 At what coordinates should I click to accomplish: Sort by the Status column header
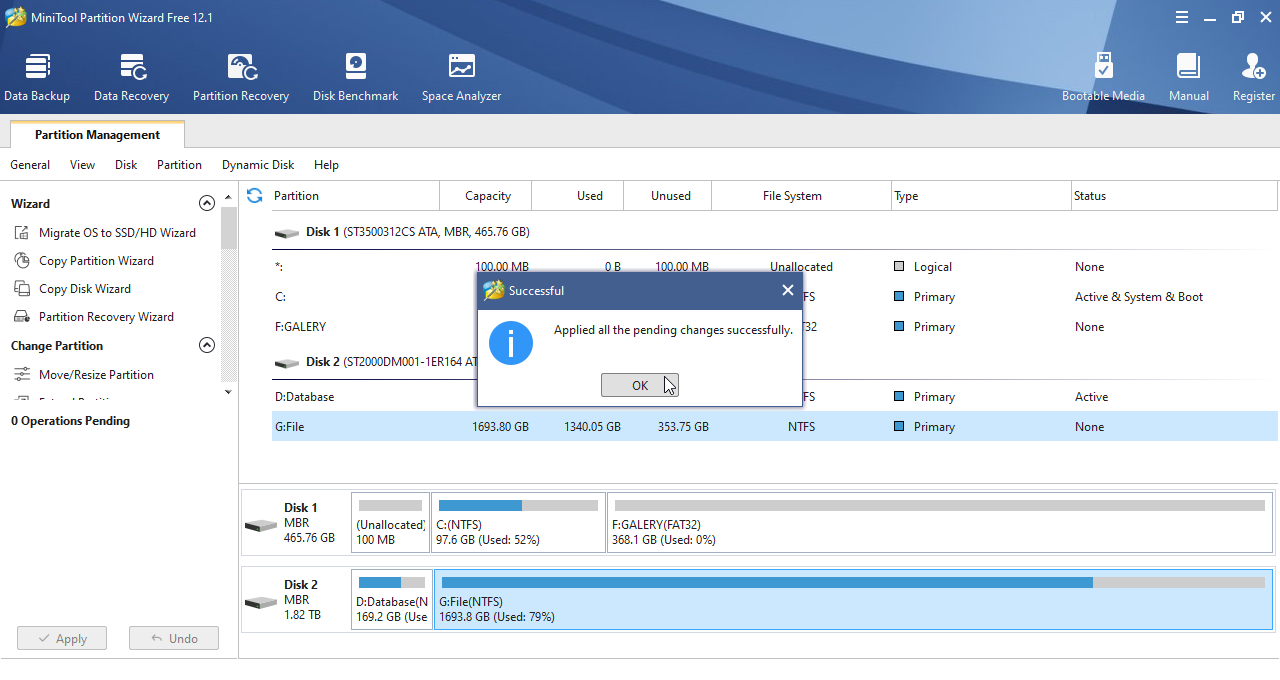coord(1175,196)
